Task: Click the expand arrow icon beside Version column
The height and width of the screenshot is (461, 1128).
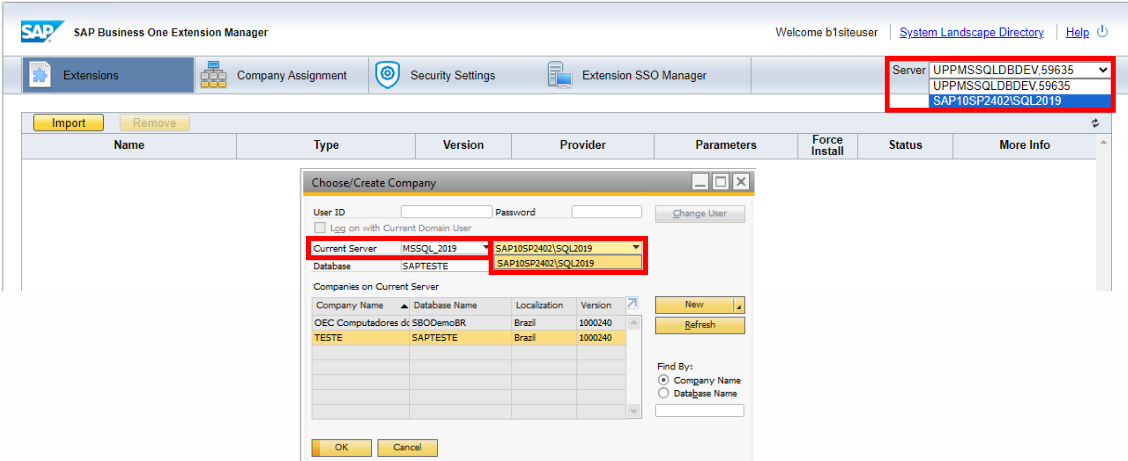Action: pyautogui.click(x=633, y=303)
